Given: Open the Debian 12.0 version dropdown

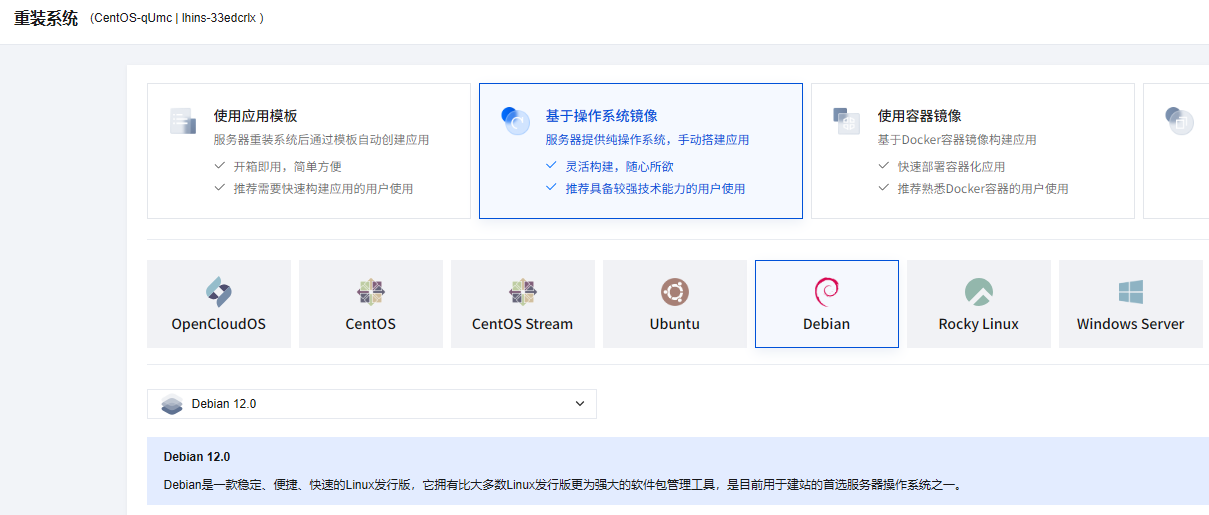Looking at the screenshot, I should pyautogui.click(x=372, y=404).
